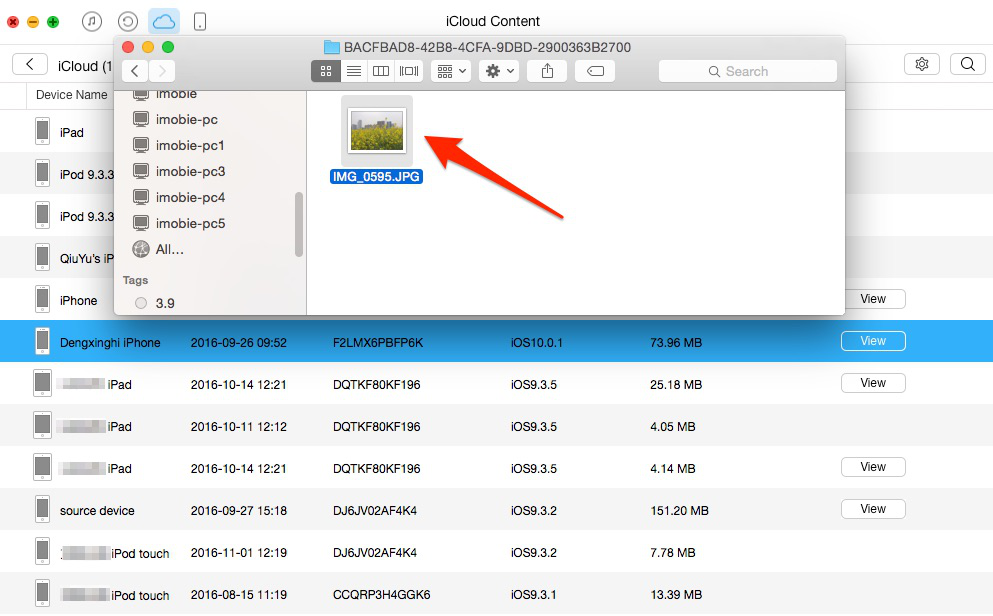
Task: Select Dengxinghi iPhone backup row
Action: click(x=496, y=341)
